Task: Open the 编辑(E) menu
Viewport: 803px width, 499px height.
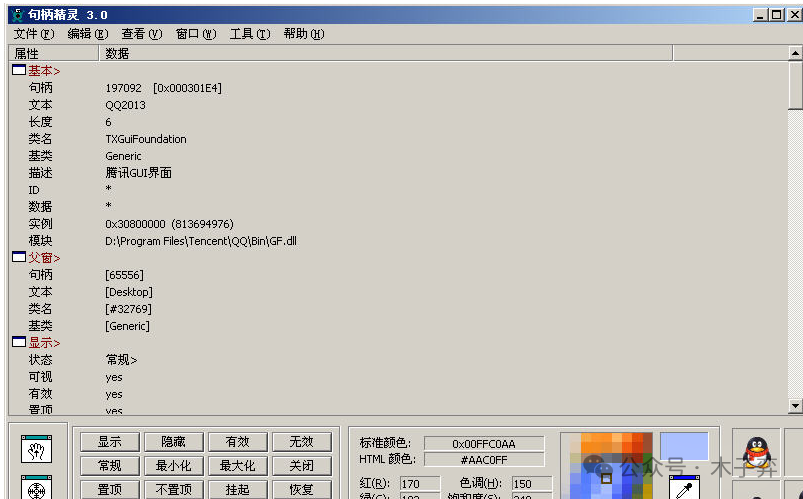Action: 88,34
